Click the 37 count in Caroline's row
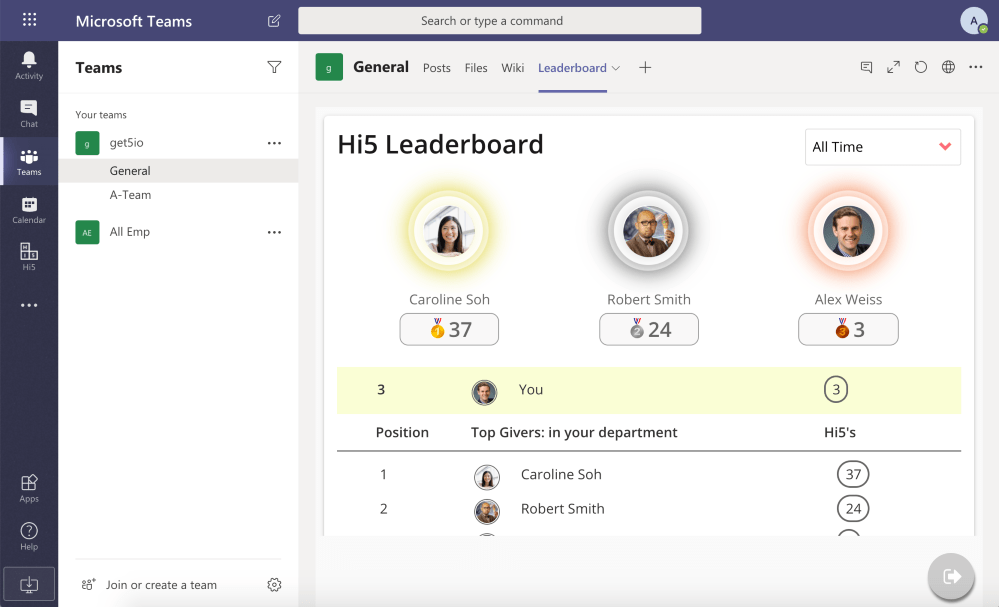 pos(853,474)
